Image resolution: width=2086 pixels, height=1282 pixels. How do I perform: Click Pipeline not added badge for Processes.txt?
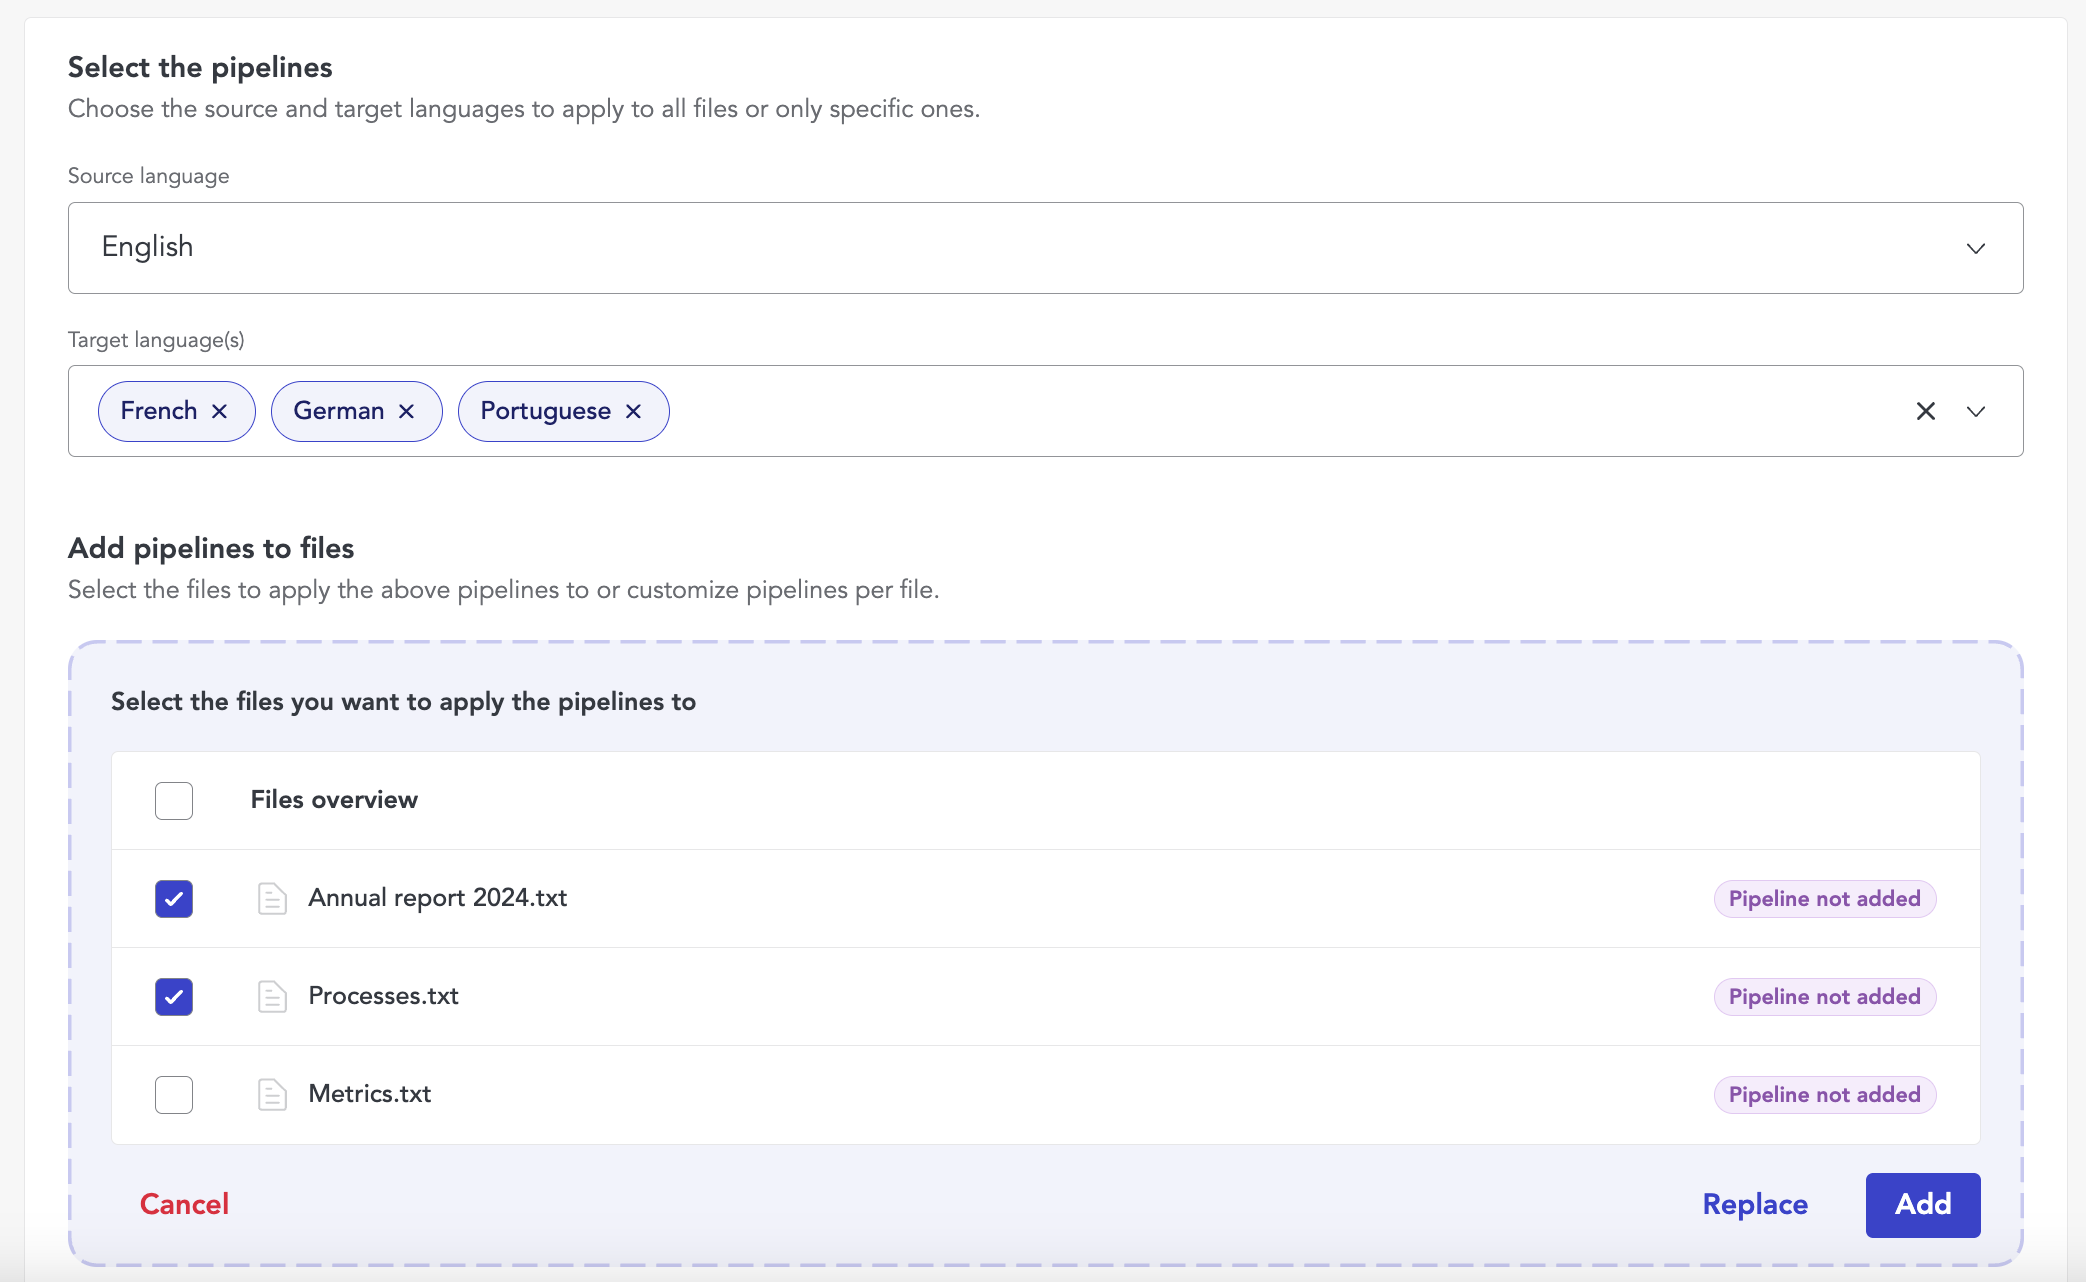[x=1825, y=996]
